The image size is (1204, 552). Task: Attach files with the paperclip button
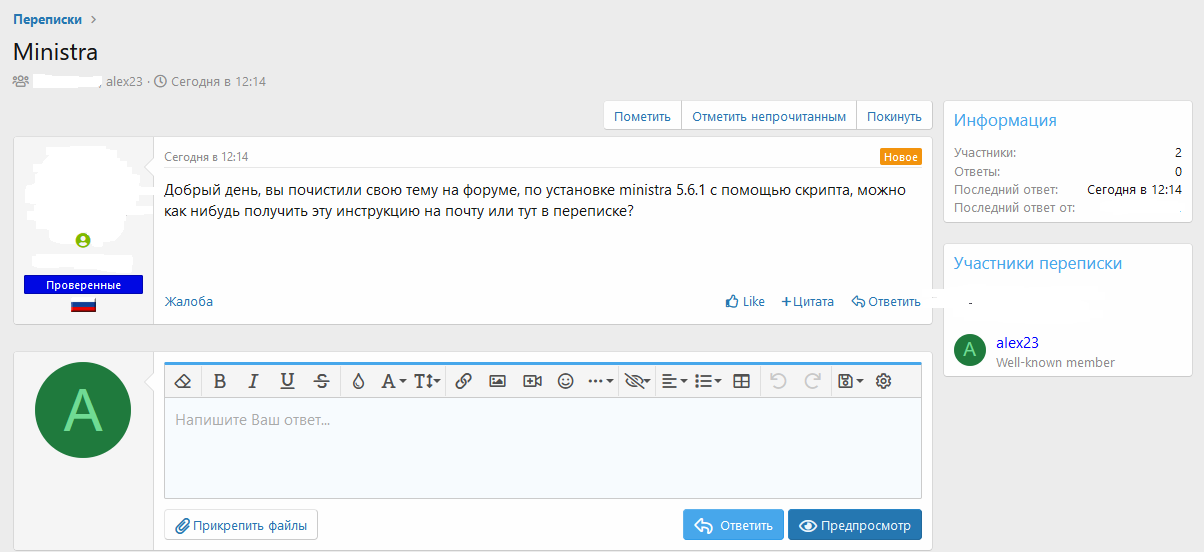[241, 525]
